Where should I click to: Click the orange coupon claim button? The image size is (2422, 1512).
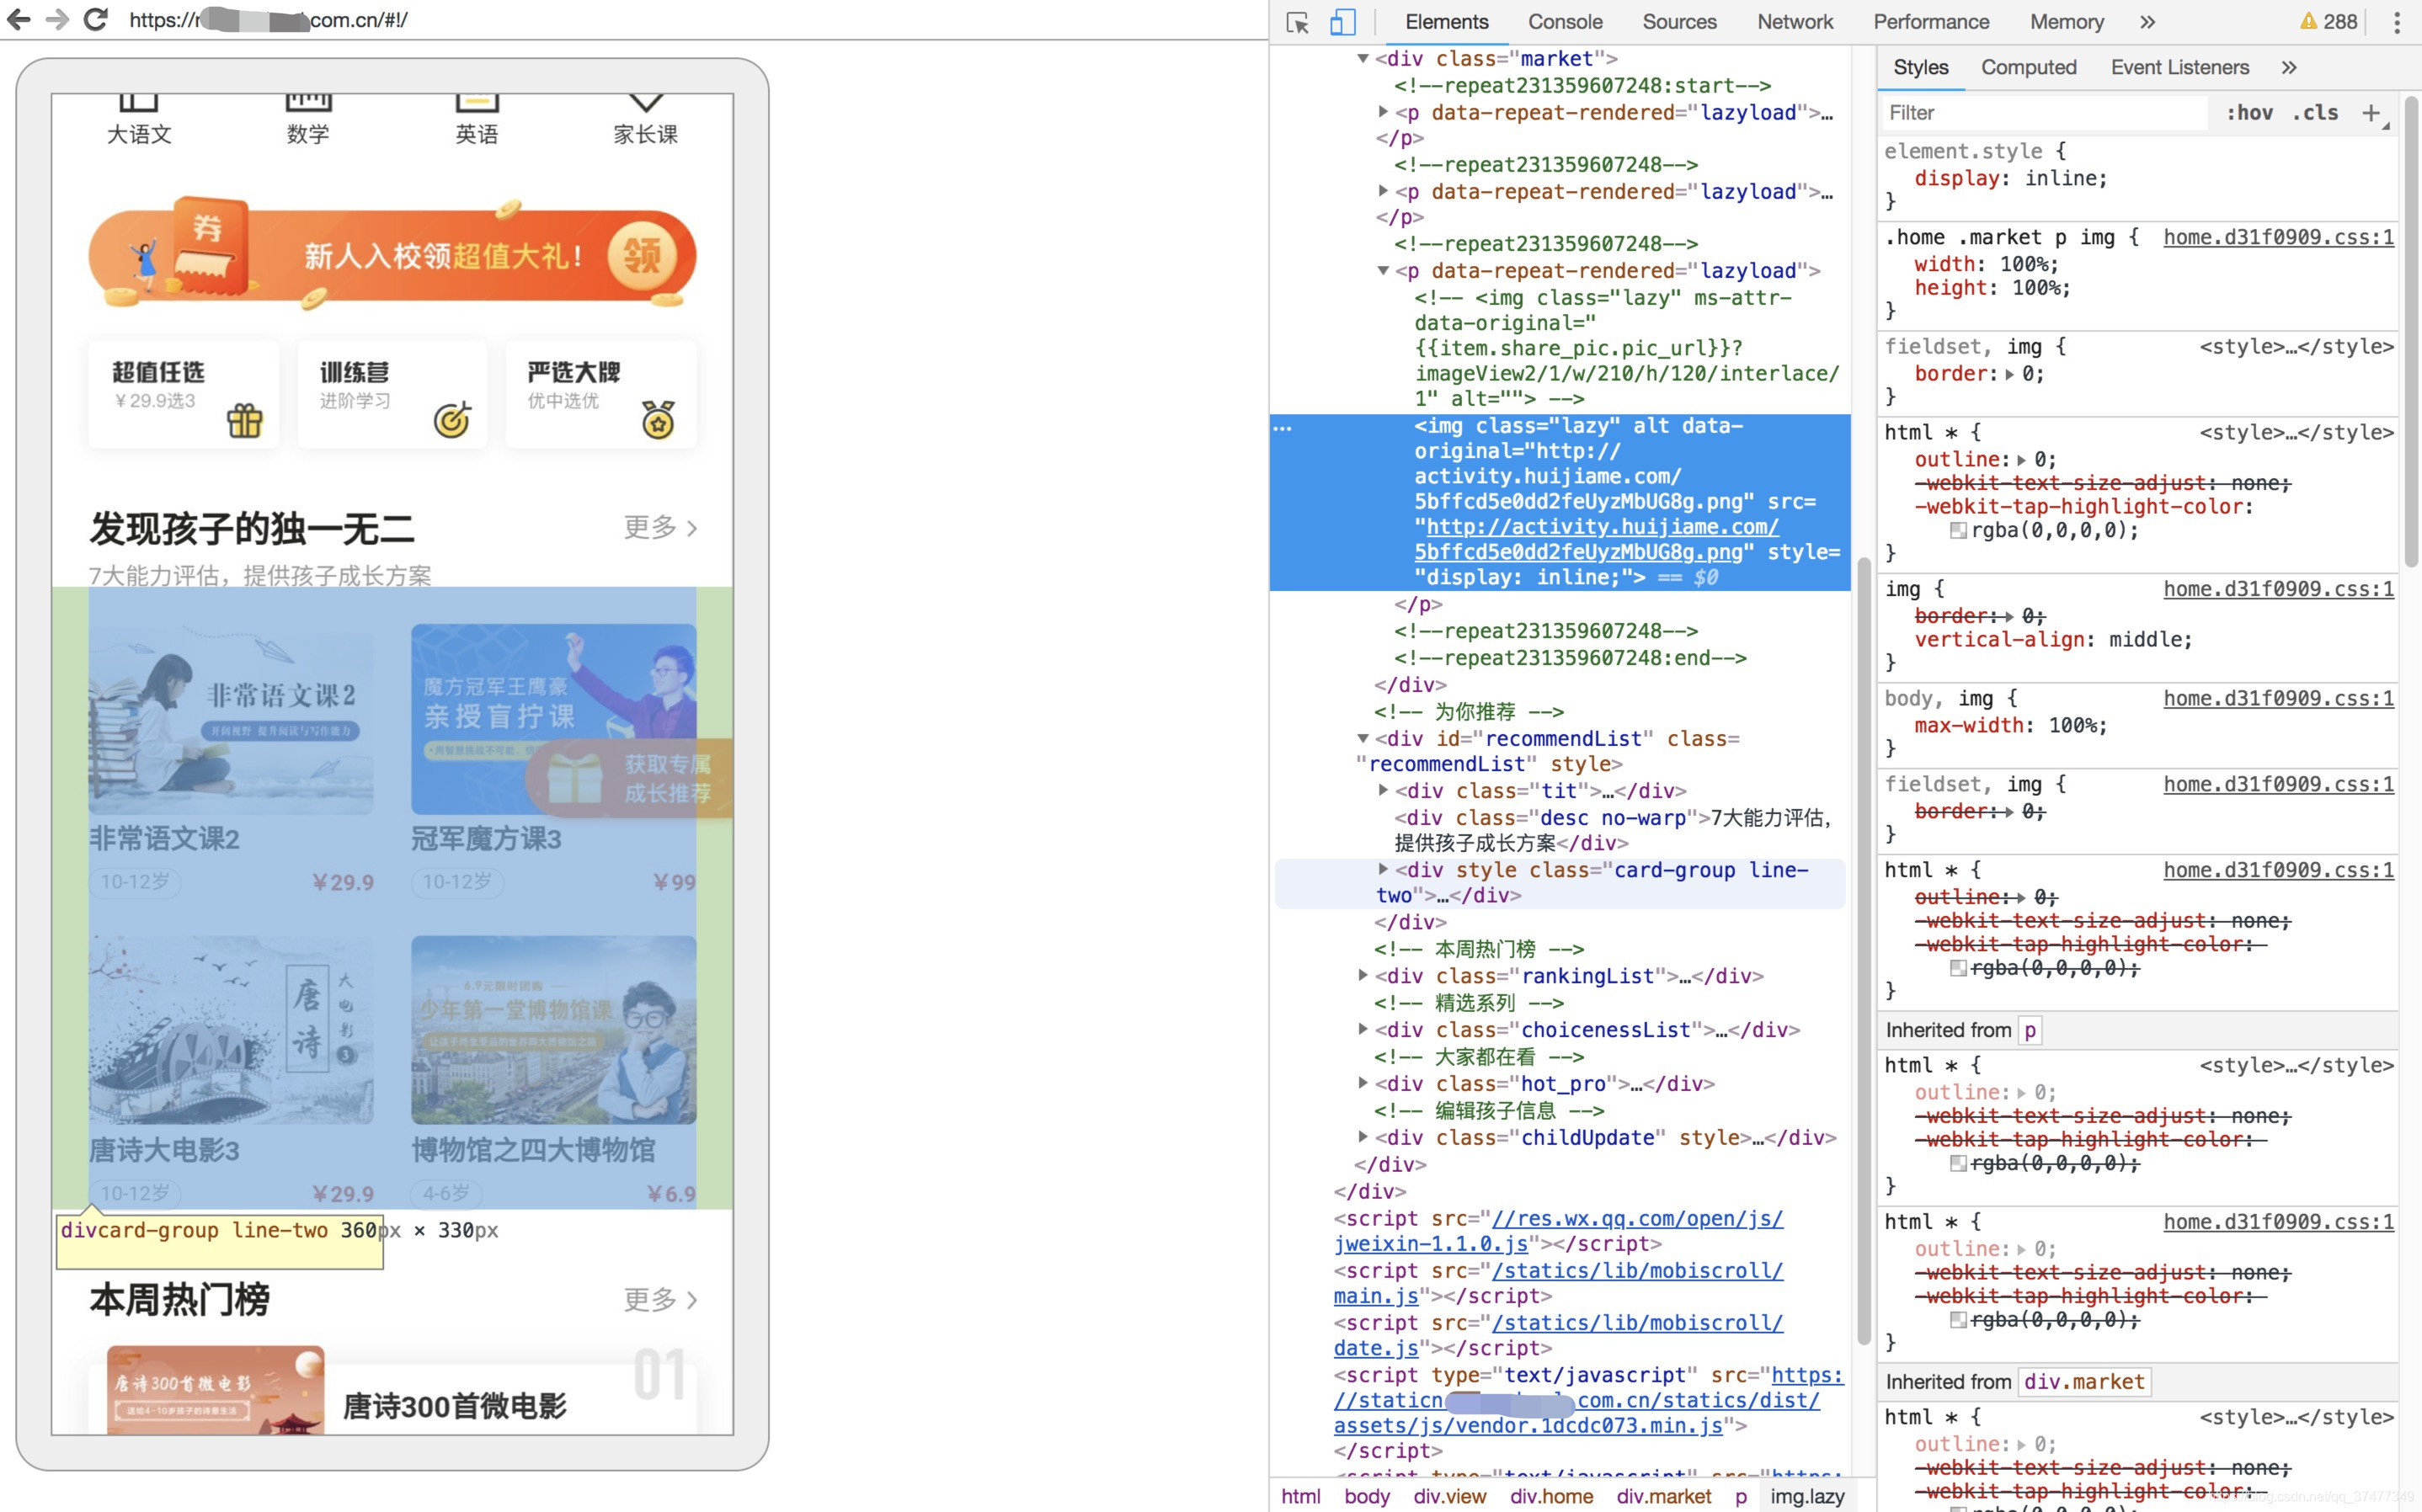pyautogui.click(x=641, y=256)
